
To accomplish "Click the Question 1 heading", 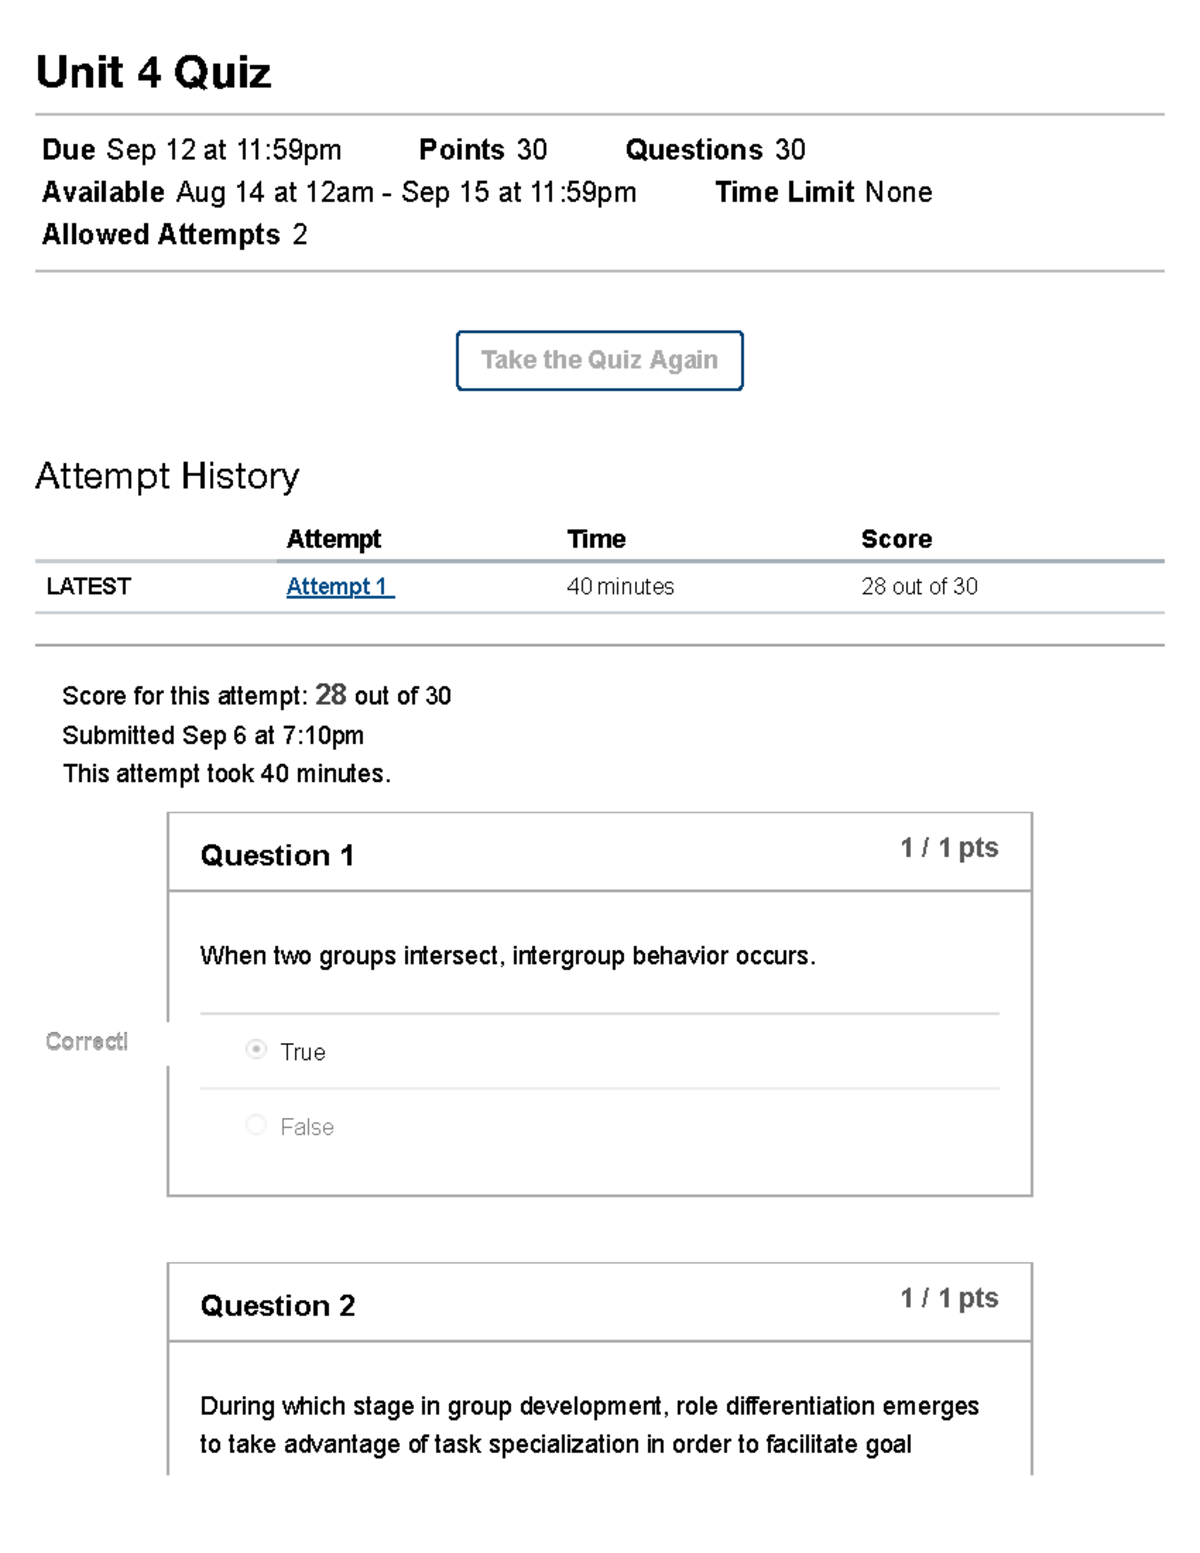I will [x=277, y=856].
